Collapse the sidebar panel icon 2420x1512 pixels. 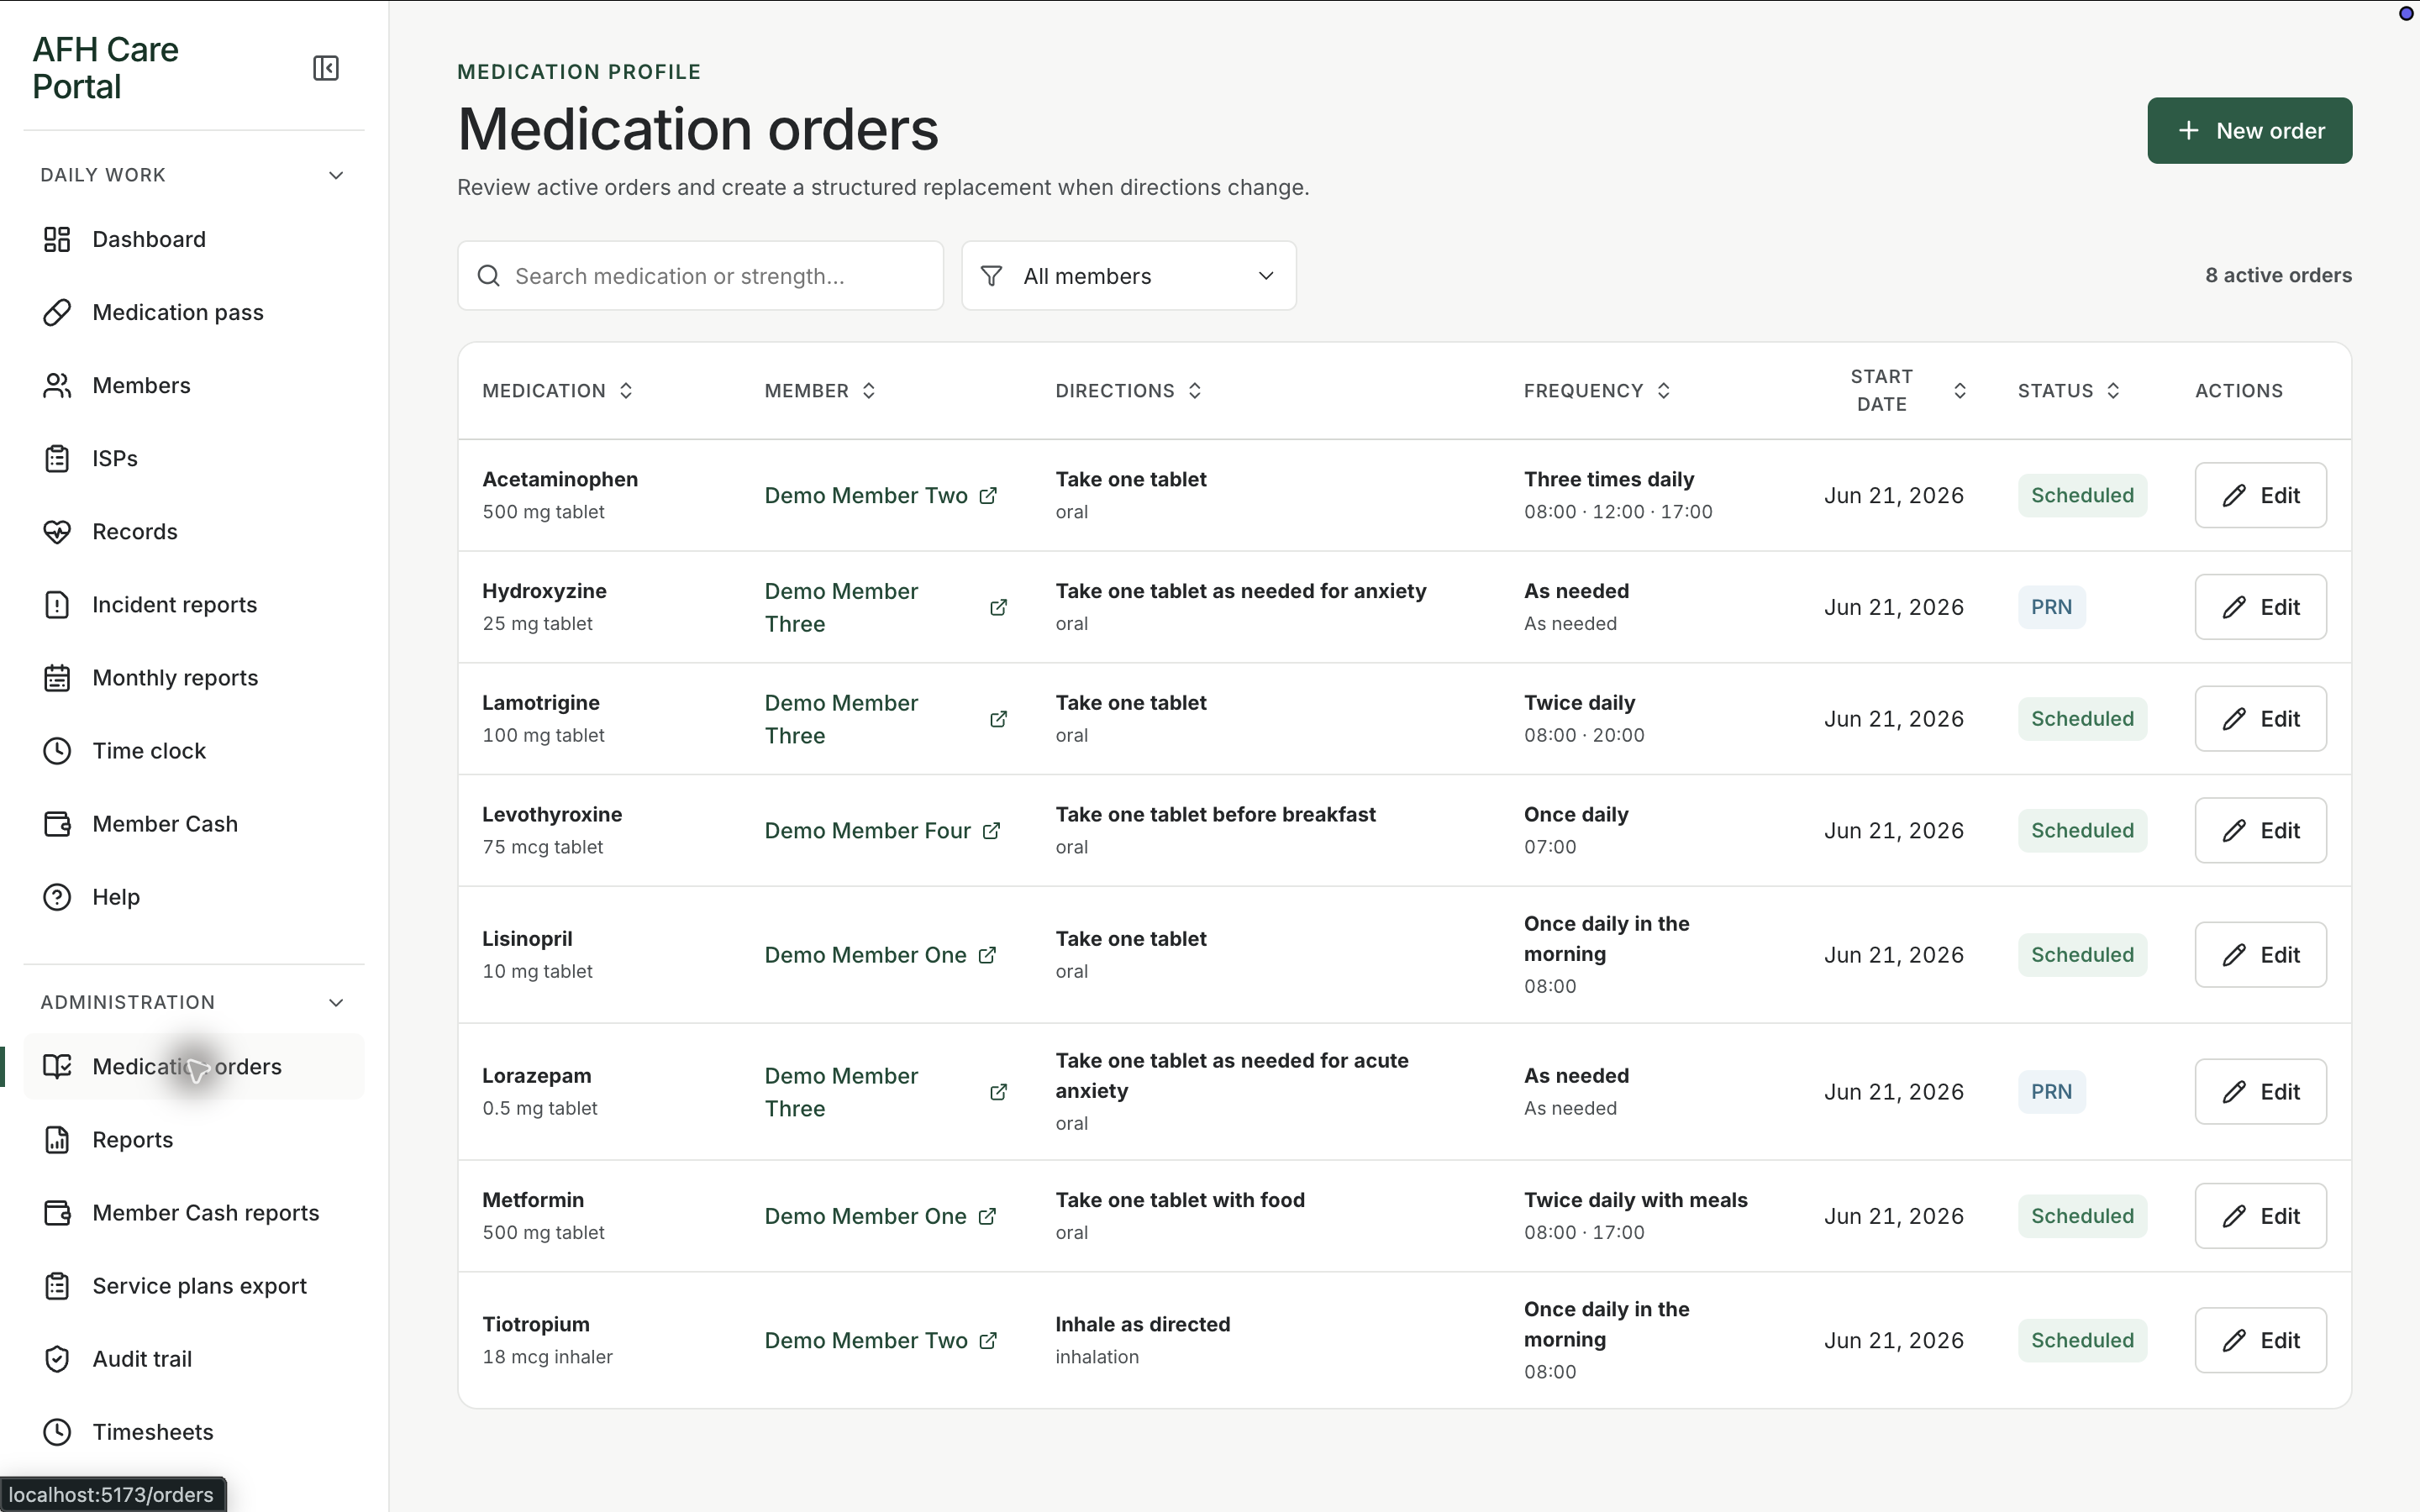326,68
